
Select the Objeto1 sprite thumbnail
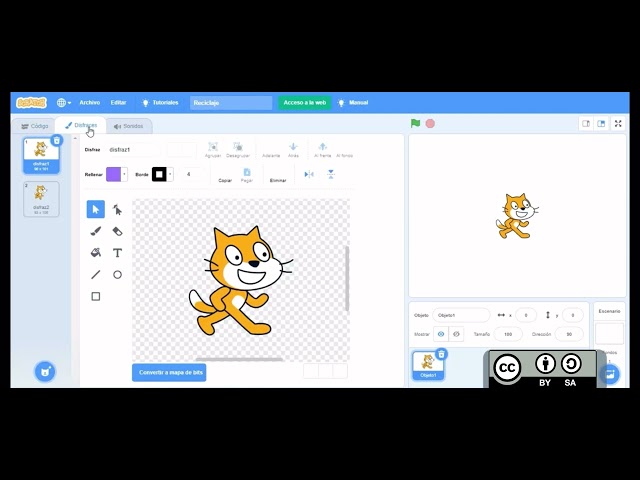[428, 365]
